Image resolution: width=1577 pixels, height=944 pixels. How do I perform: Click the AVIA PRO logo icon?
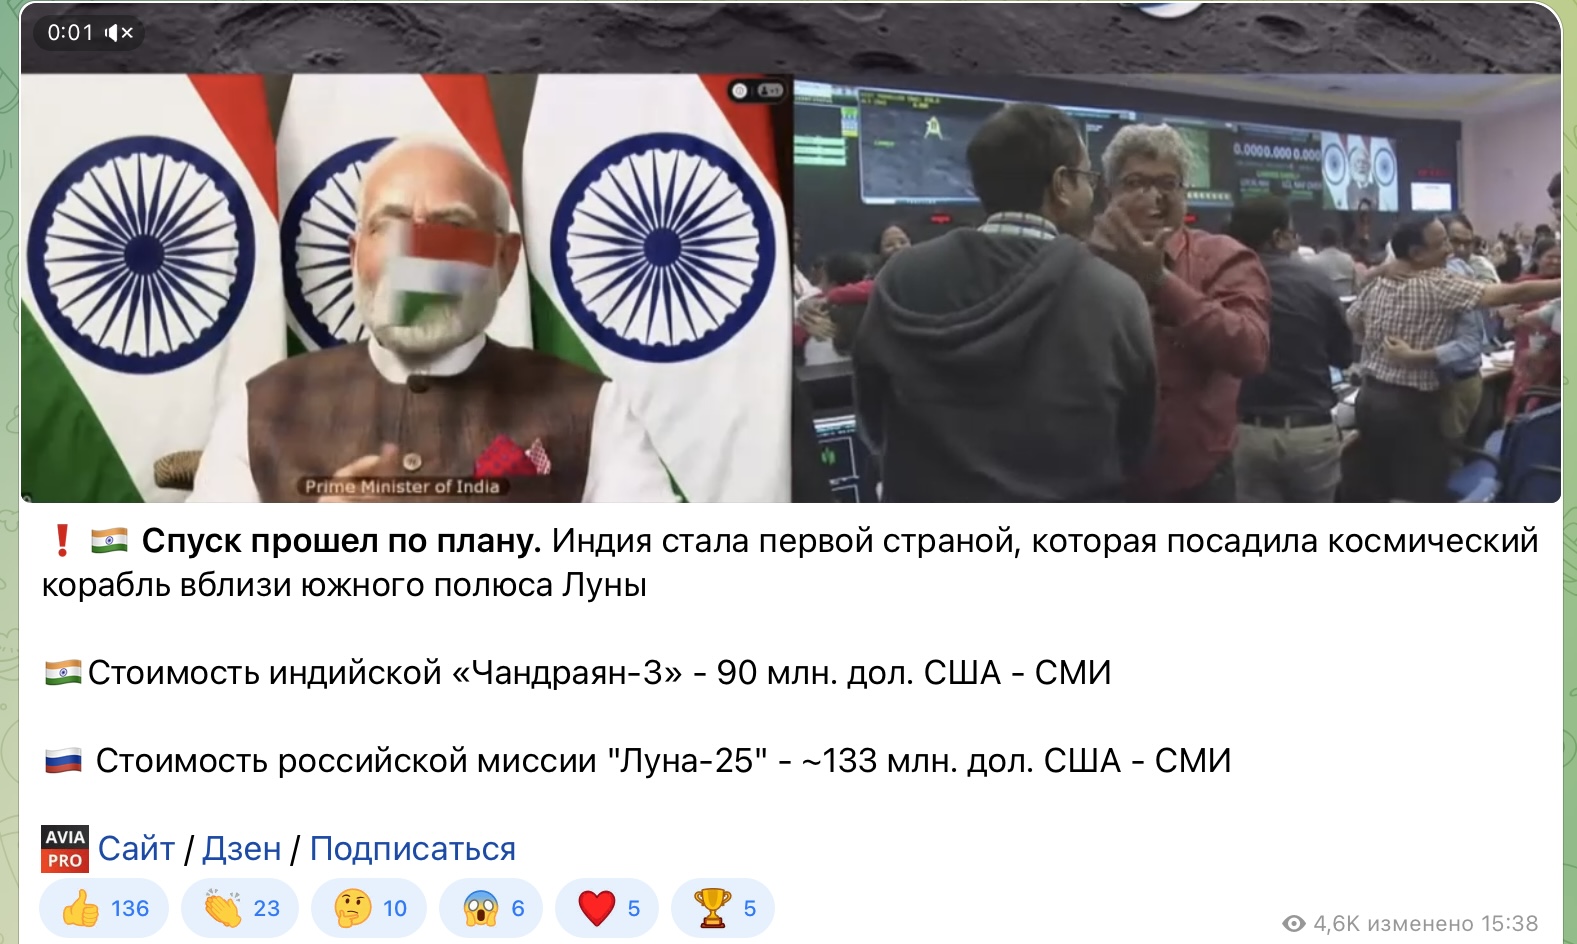(65, 849)
